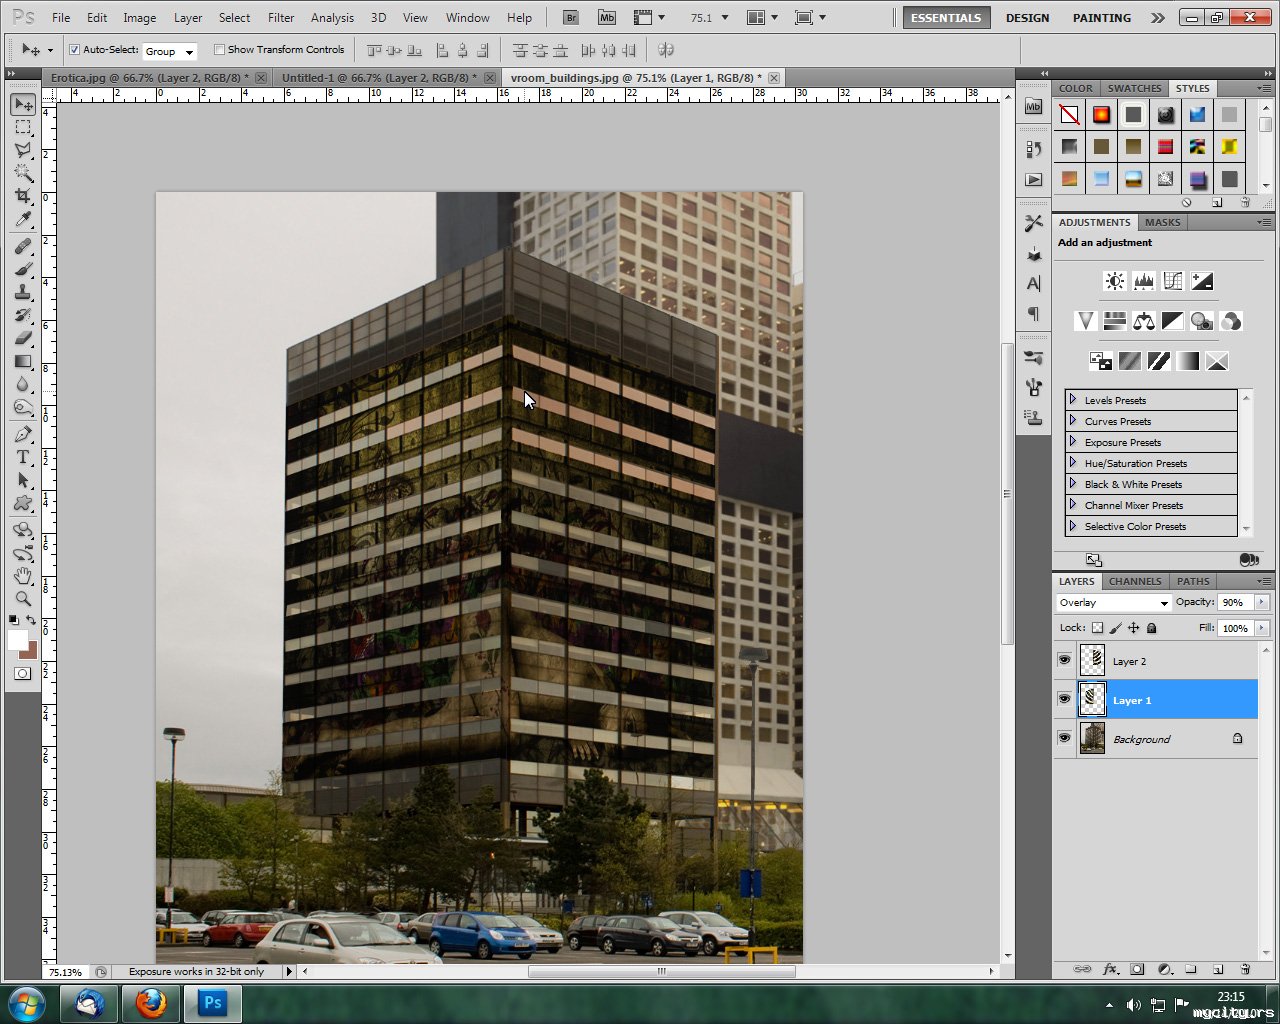Enable Show Transform Controls checkbox
Image resolution: width=1280 pixels, height=1024 pixels.
pyautogui.click(x=220, y=50)
